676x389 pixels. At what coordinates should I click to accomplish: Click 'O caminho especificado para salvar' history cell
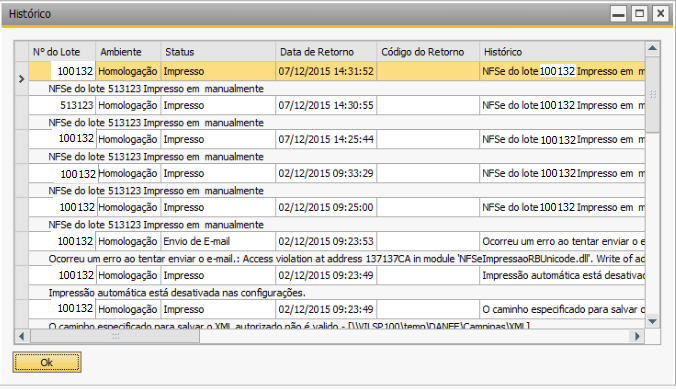[562, 310]
